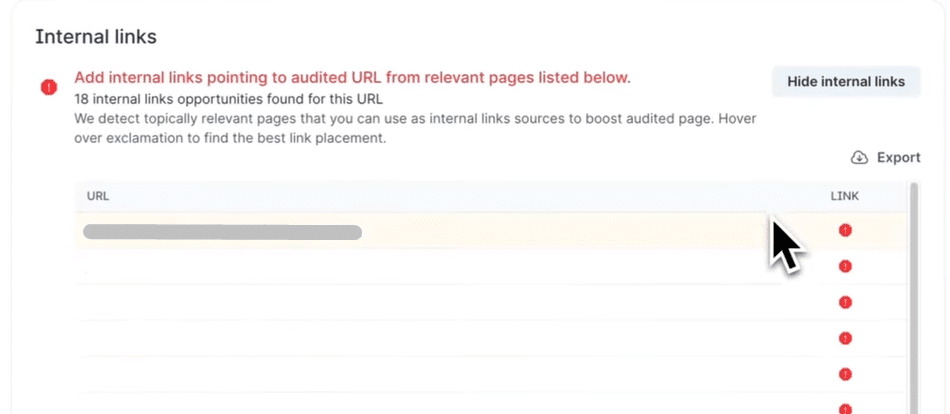This screenshot has width=950, height=414.
Task: Click the second row's red exclamation icon
Action: (845, 267)
